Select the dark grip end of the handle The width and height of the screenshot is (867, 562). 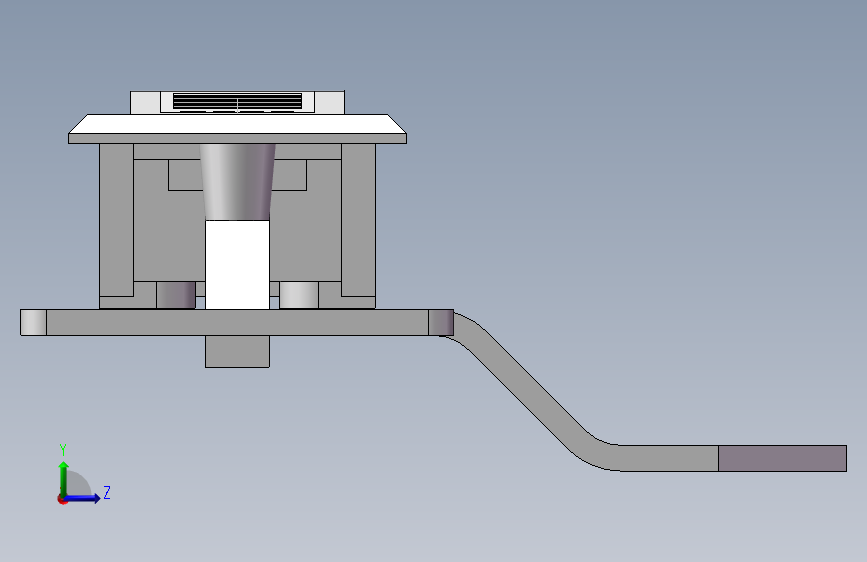[782, 459]
